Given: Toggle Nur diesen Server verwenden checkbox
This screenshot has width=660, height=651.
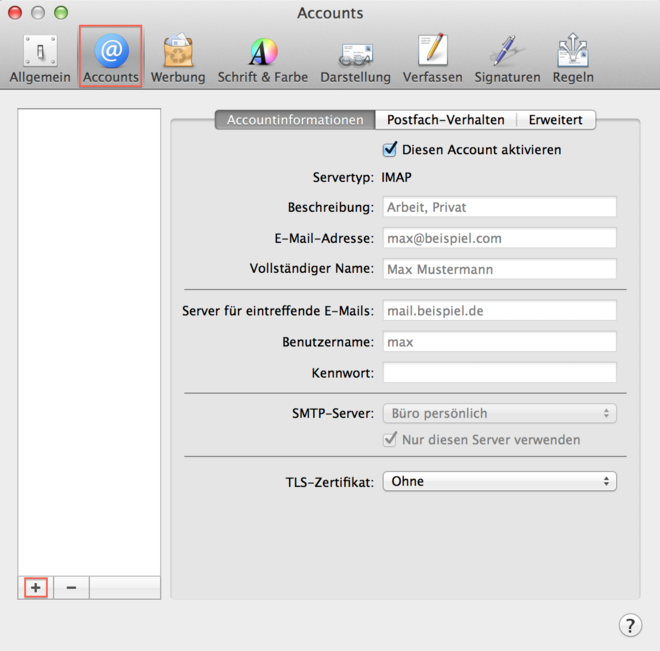Looking at the screenshot, I should tap(390, 440).
